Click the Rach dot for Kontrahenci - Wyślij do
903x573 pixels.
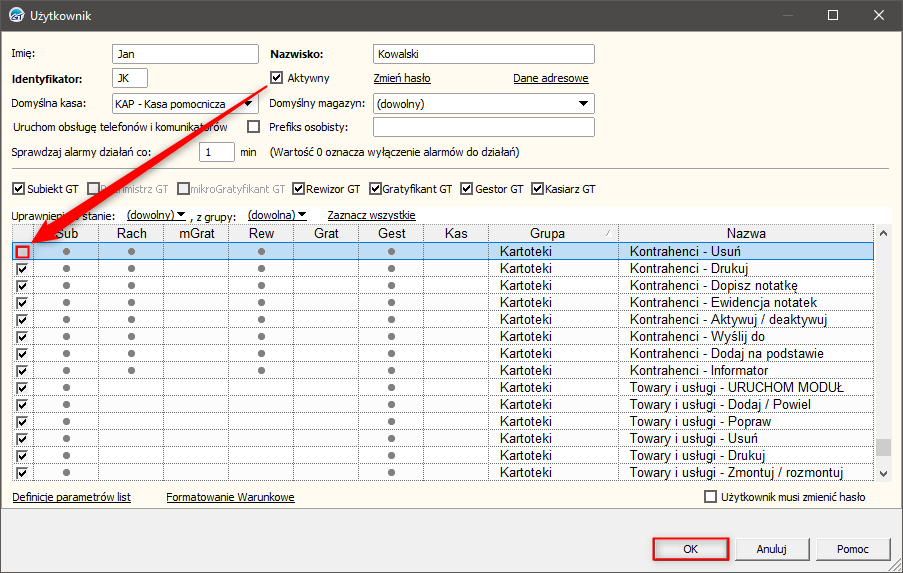pyautogui.click(x=131, y=337)
